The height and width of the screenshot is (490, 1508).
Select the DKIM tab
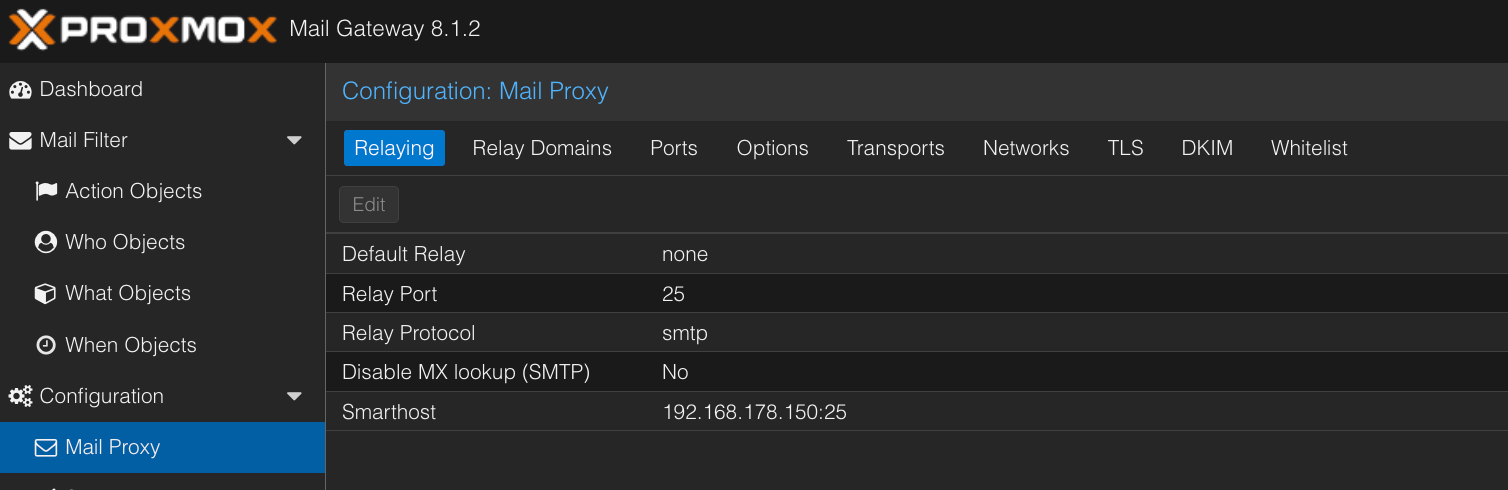pyautogui.click(x=1207, y=148)
